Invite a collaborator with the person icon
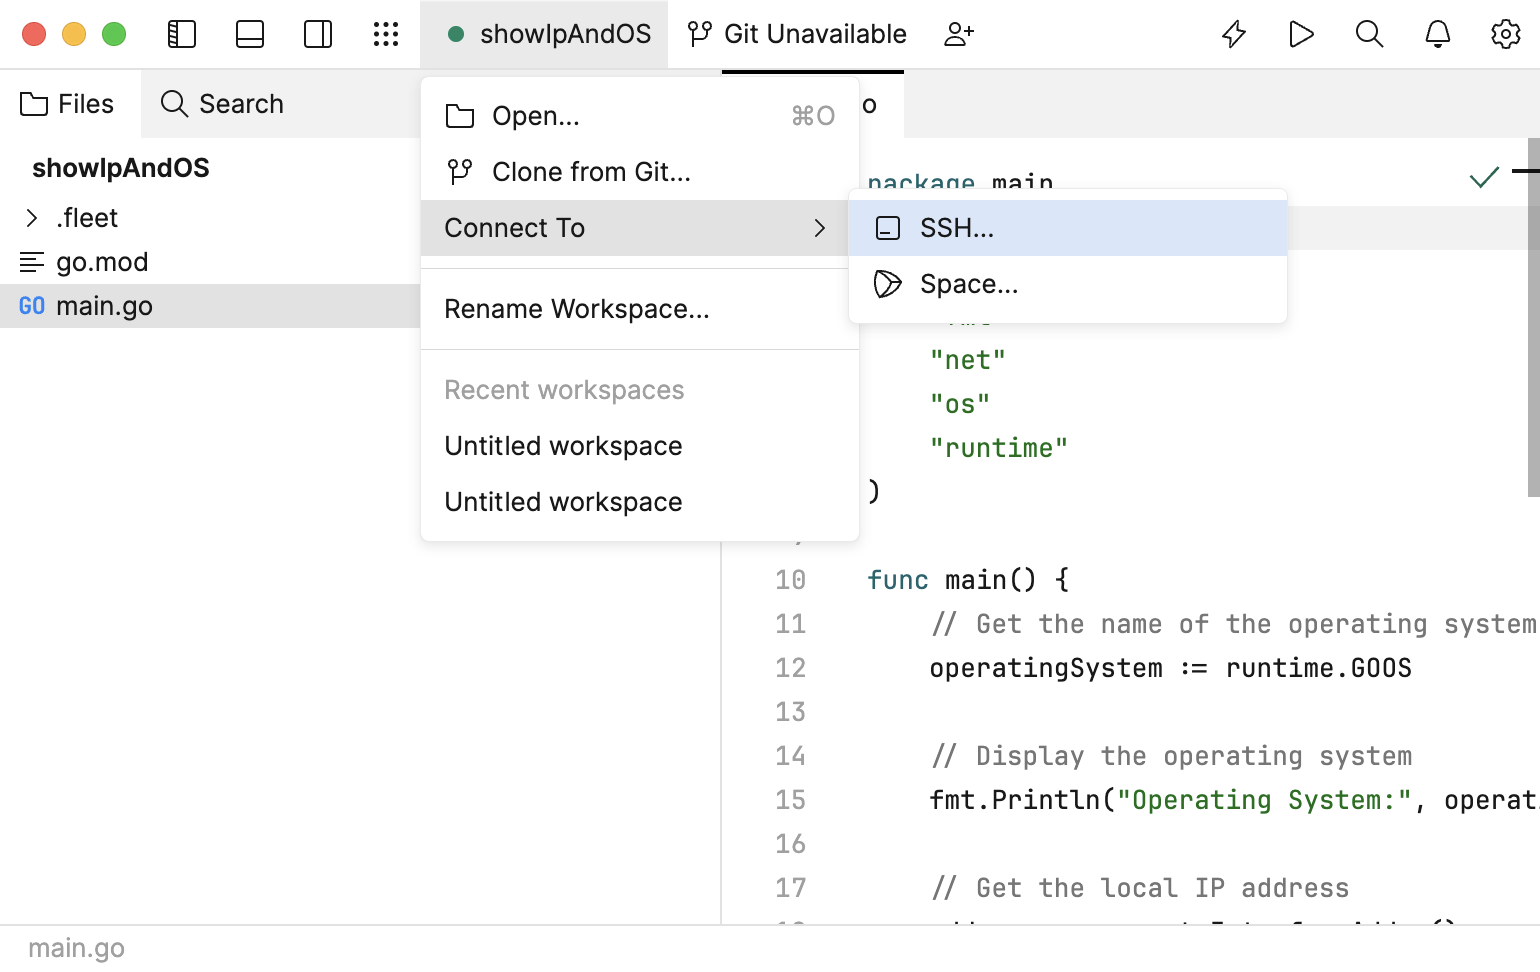 (x=959, y=33)
